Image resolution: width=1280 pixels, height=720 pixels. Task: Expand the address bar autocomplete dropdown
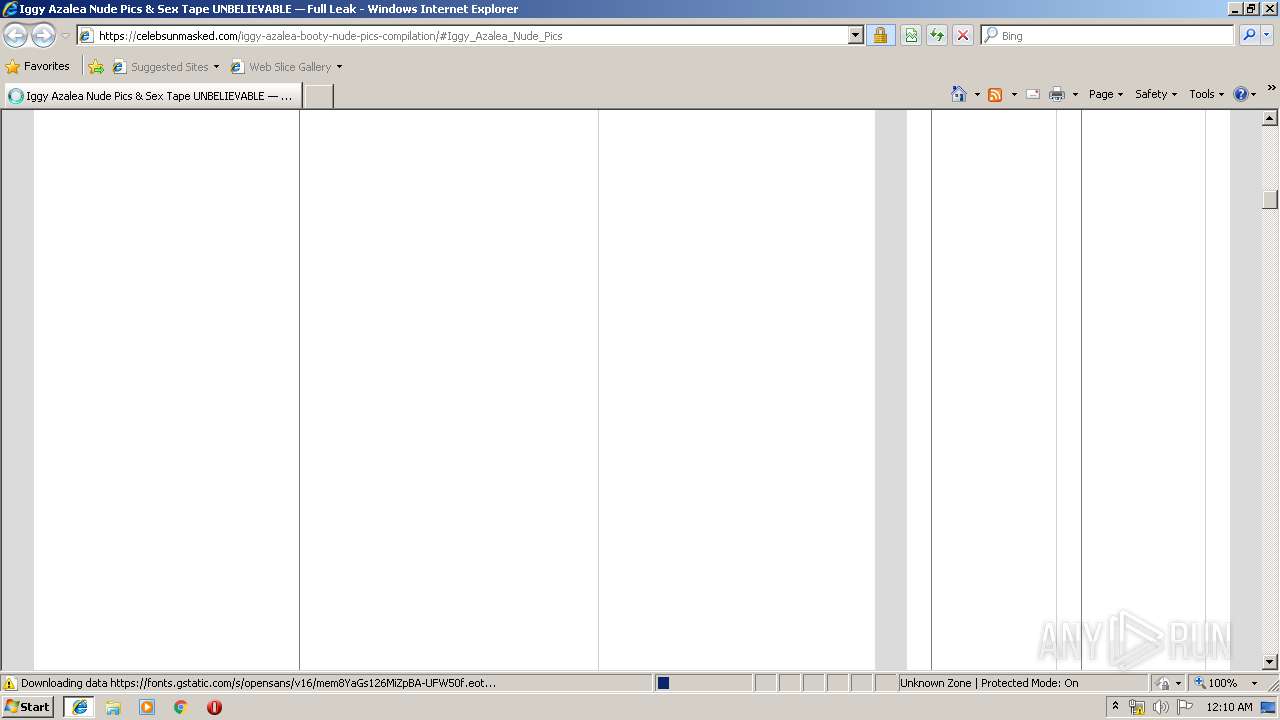856,36
